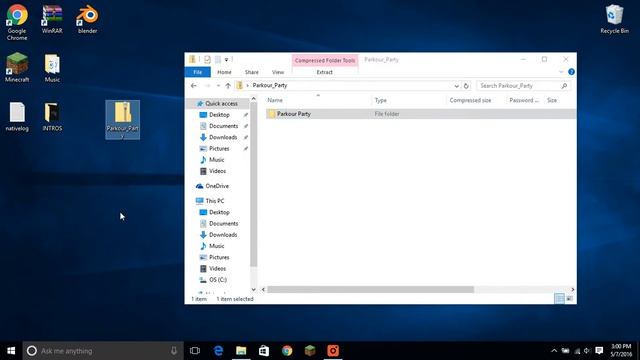Open the Share ribbon tab
640x360 pixels.
251,72
